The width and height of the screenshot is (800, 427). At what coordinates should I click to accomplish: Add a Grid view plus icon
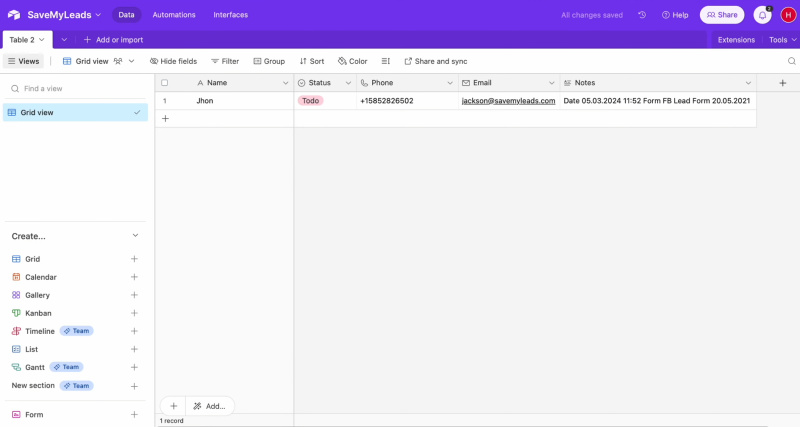point(134,259)
